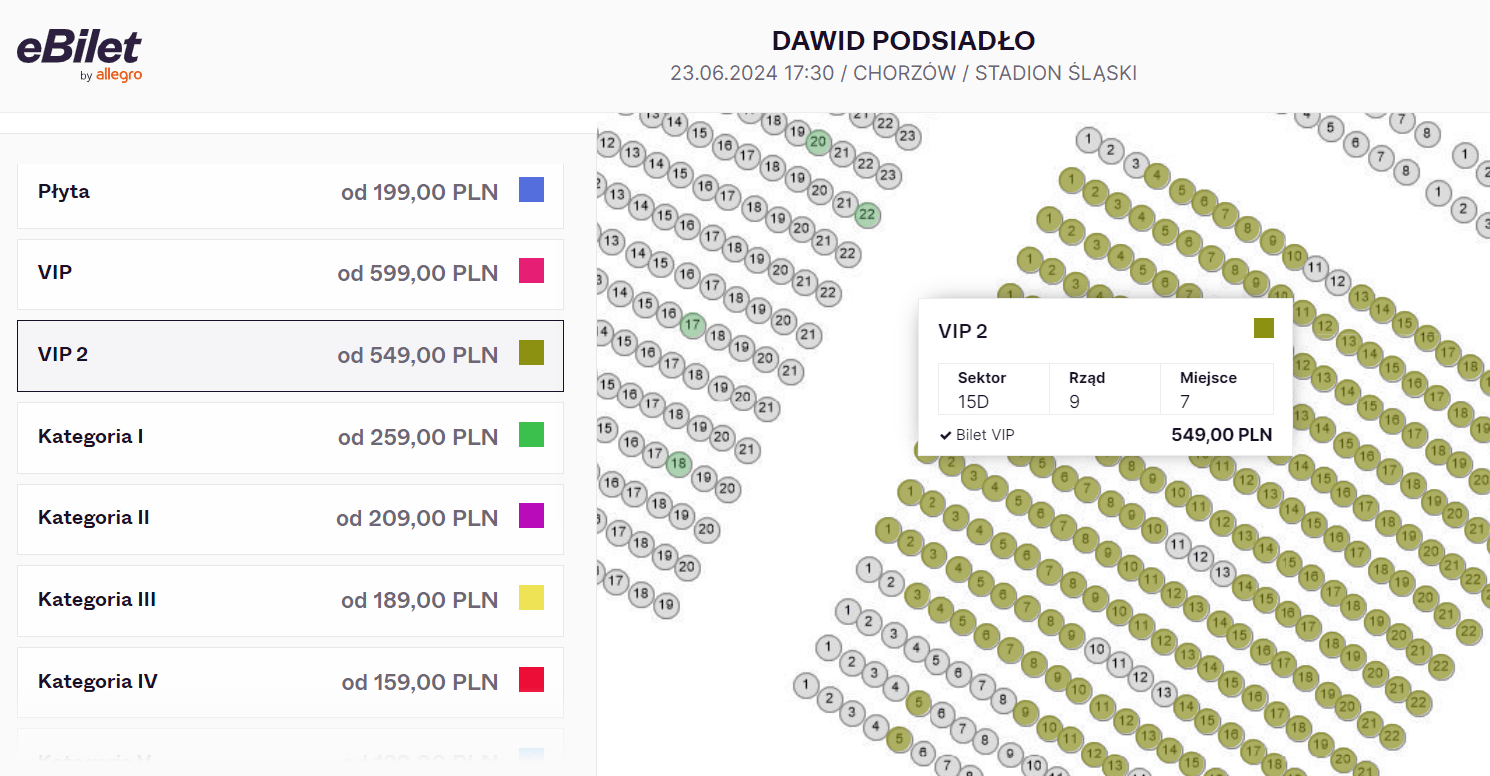
Task: Choose the green seat numbered 18
Action: pyautogui.click(x=679, y=464)
